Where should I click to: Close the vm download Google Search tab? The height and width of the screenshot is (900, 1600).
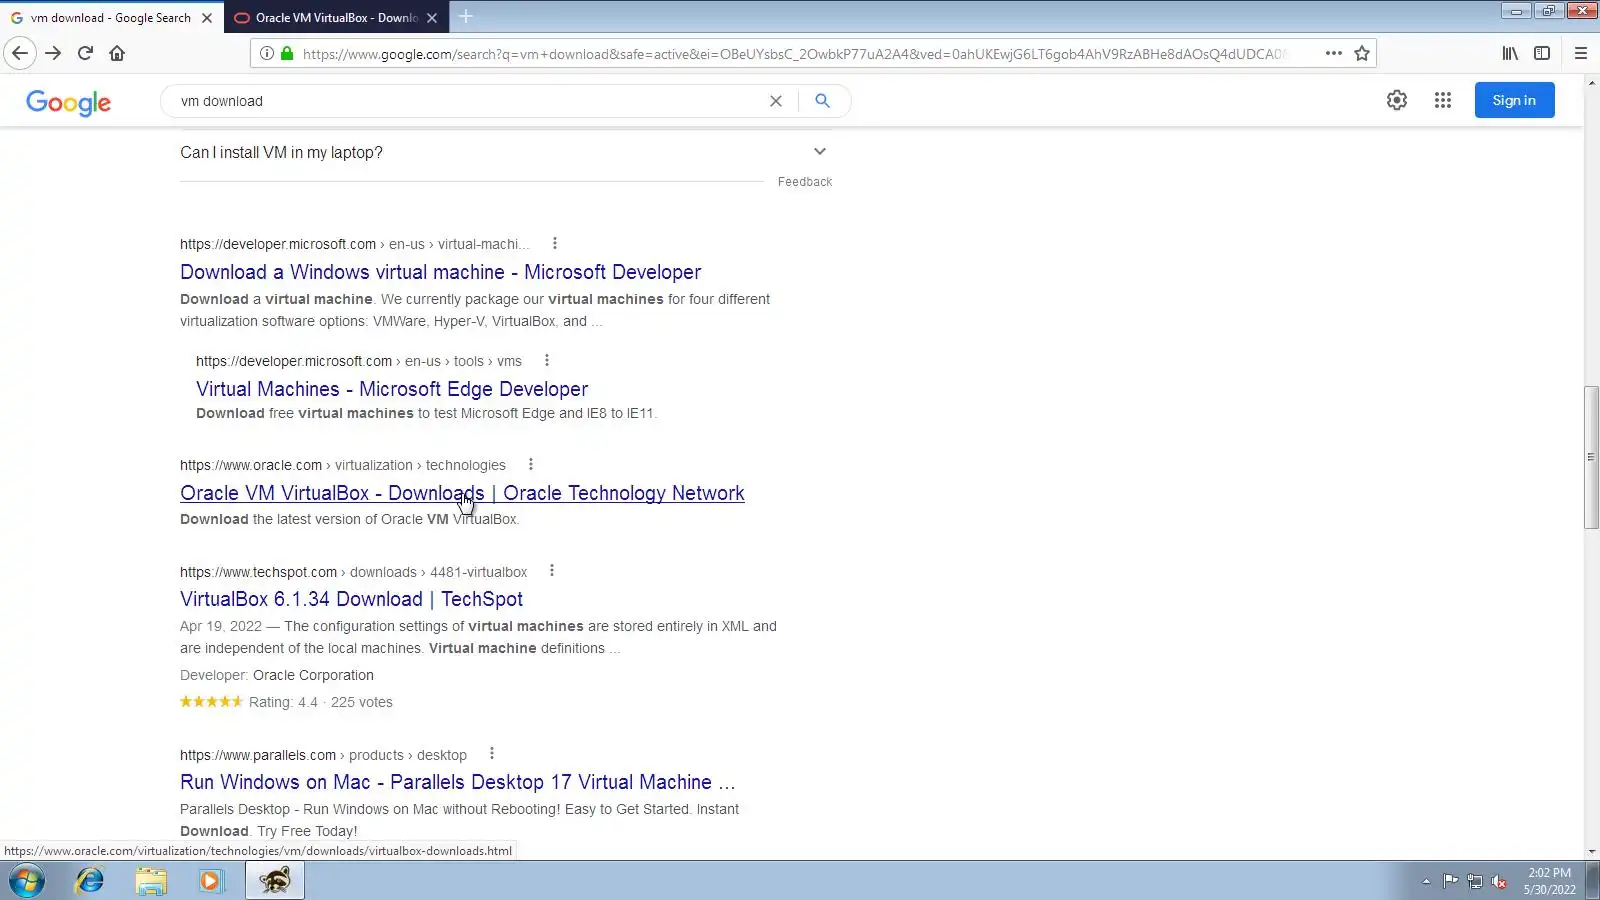pos(207,18)
